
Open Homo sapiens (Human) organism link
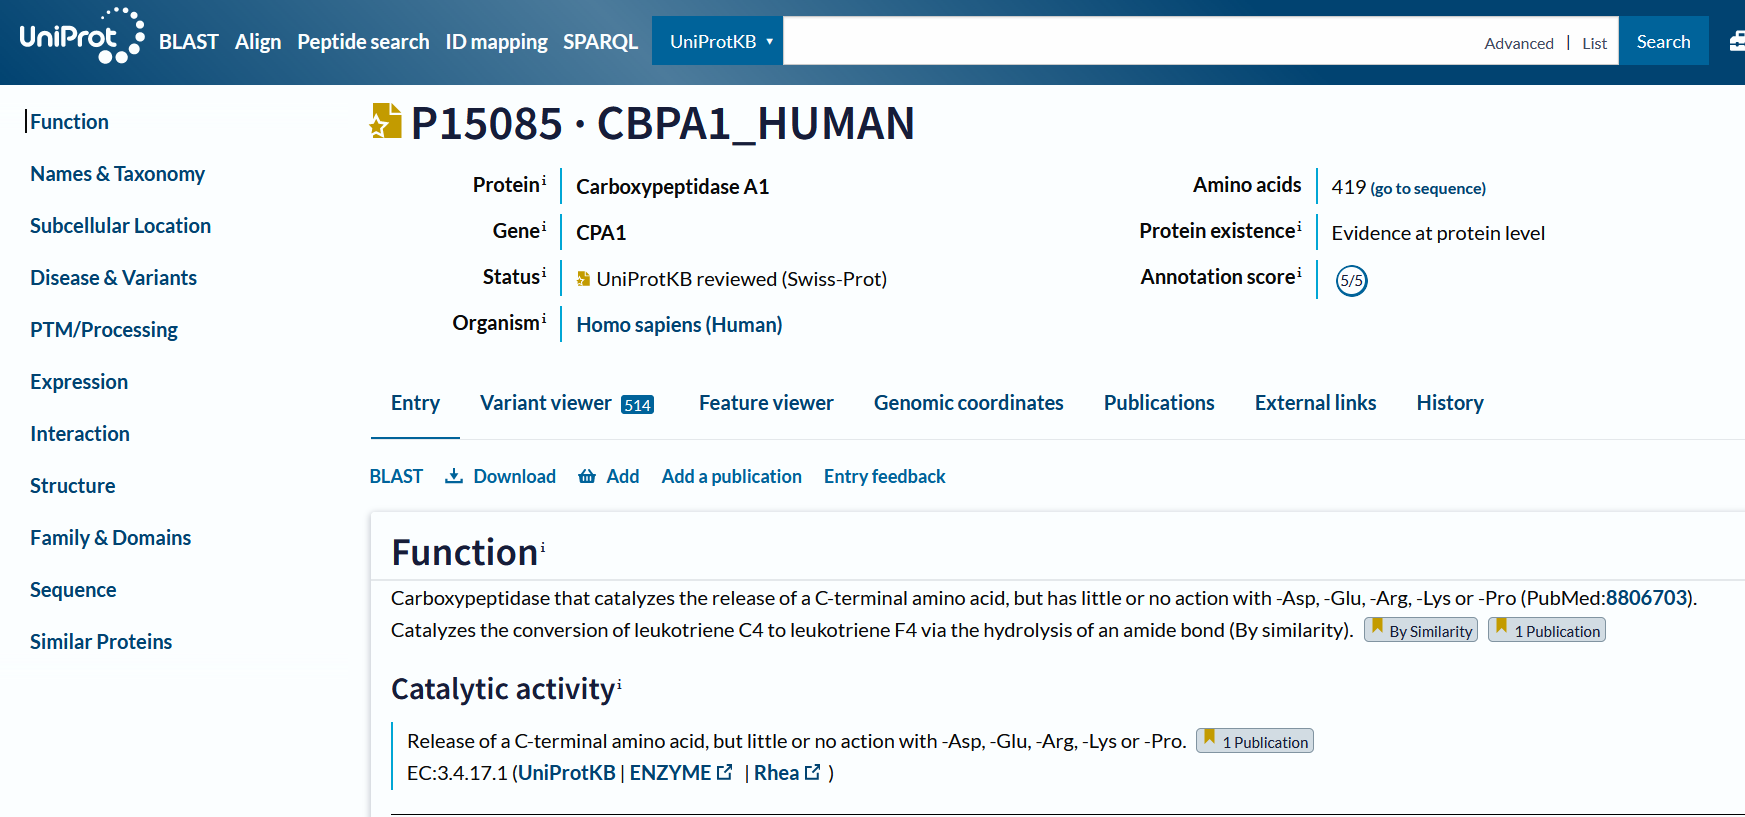click(x=679, y=325)
